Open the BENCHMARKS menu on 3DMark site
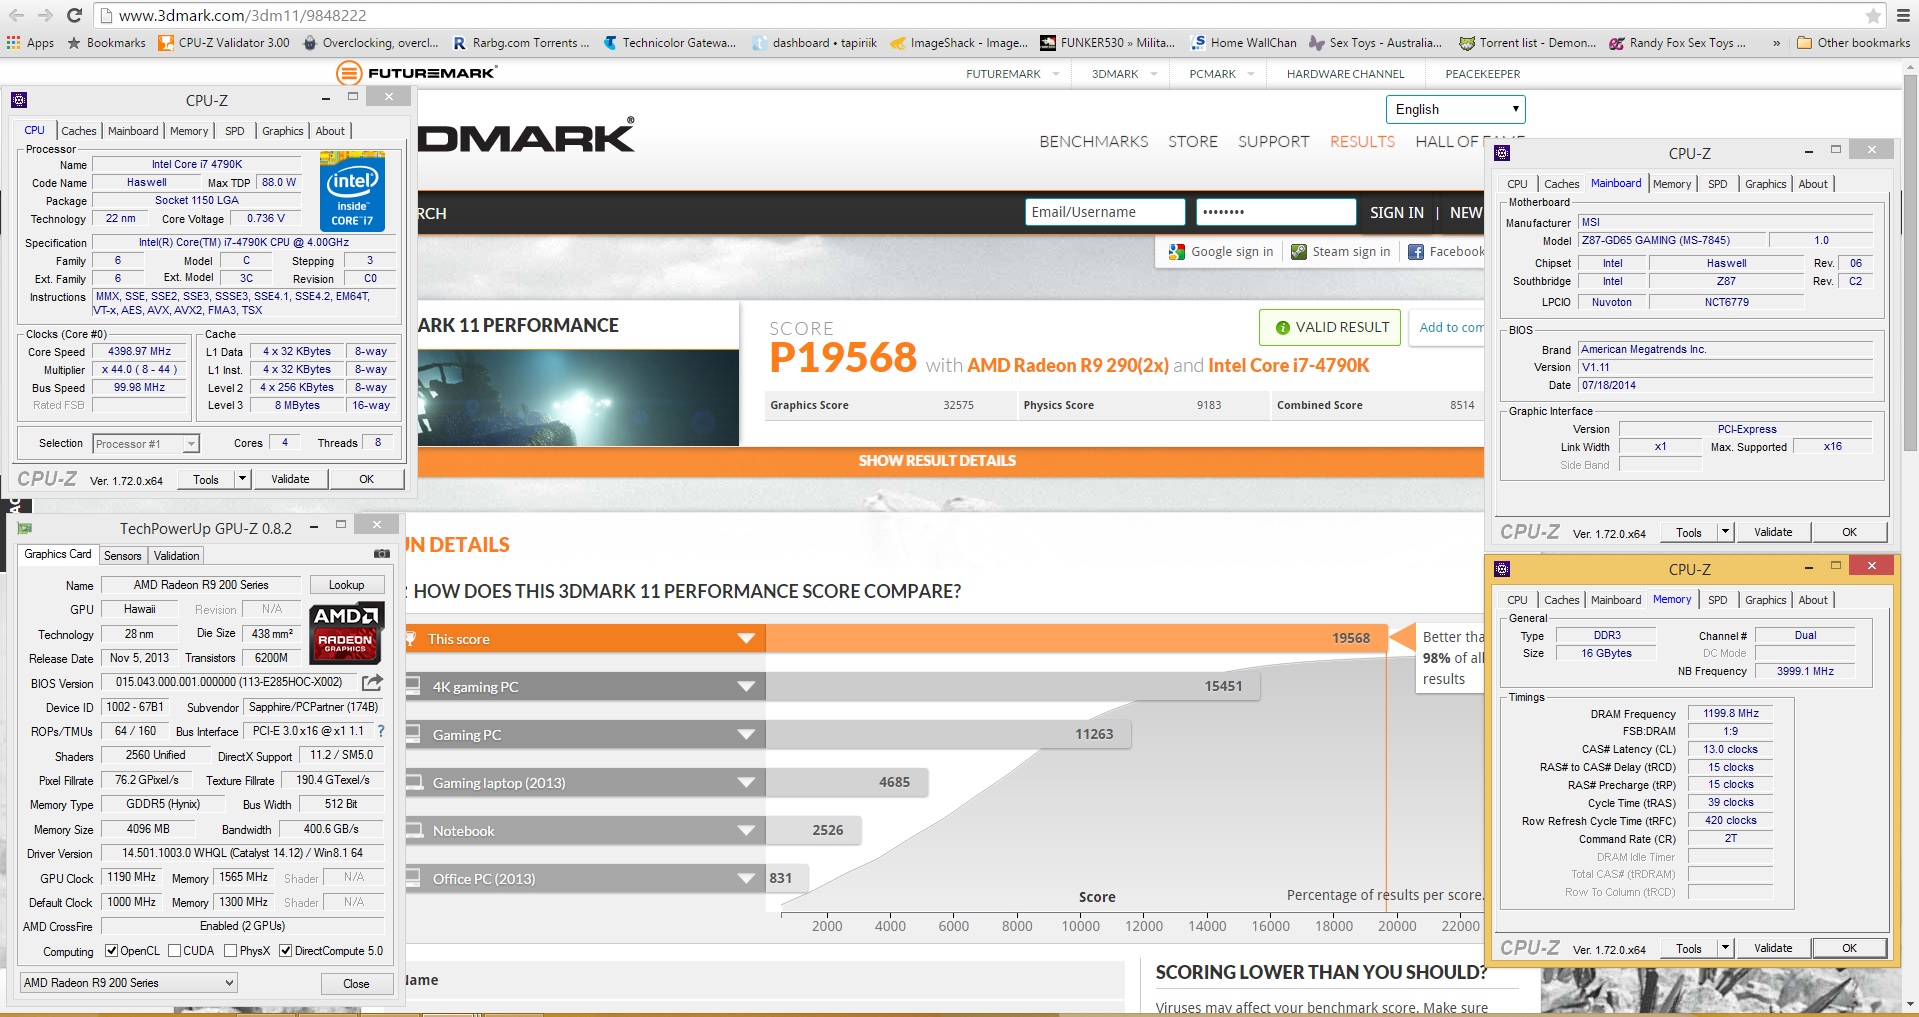Image resolution: width=1919 pixels, height=1017 pixels. tap(1093, 142)
